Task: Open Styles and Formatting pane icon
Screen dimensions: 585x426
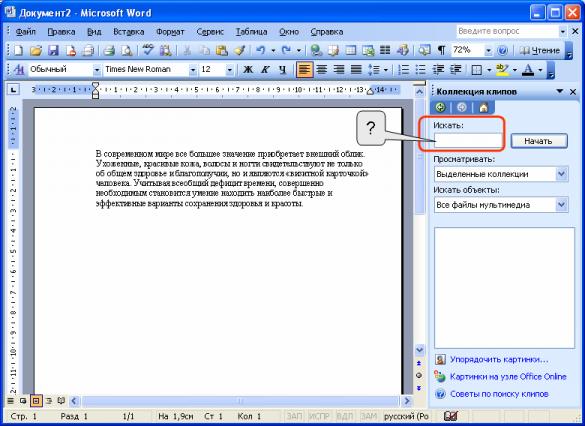Action: pos(19,70)
